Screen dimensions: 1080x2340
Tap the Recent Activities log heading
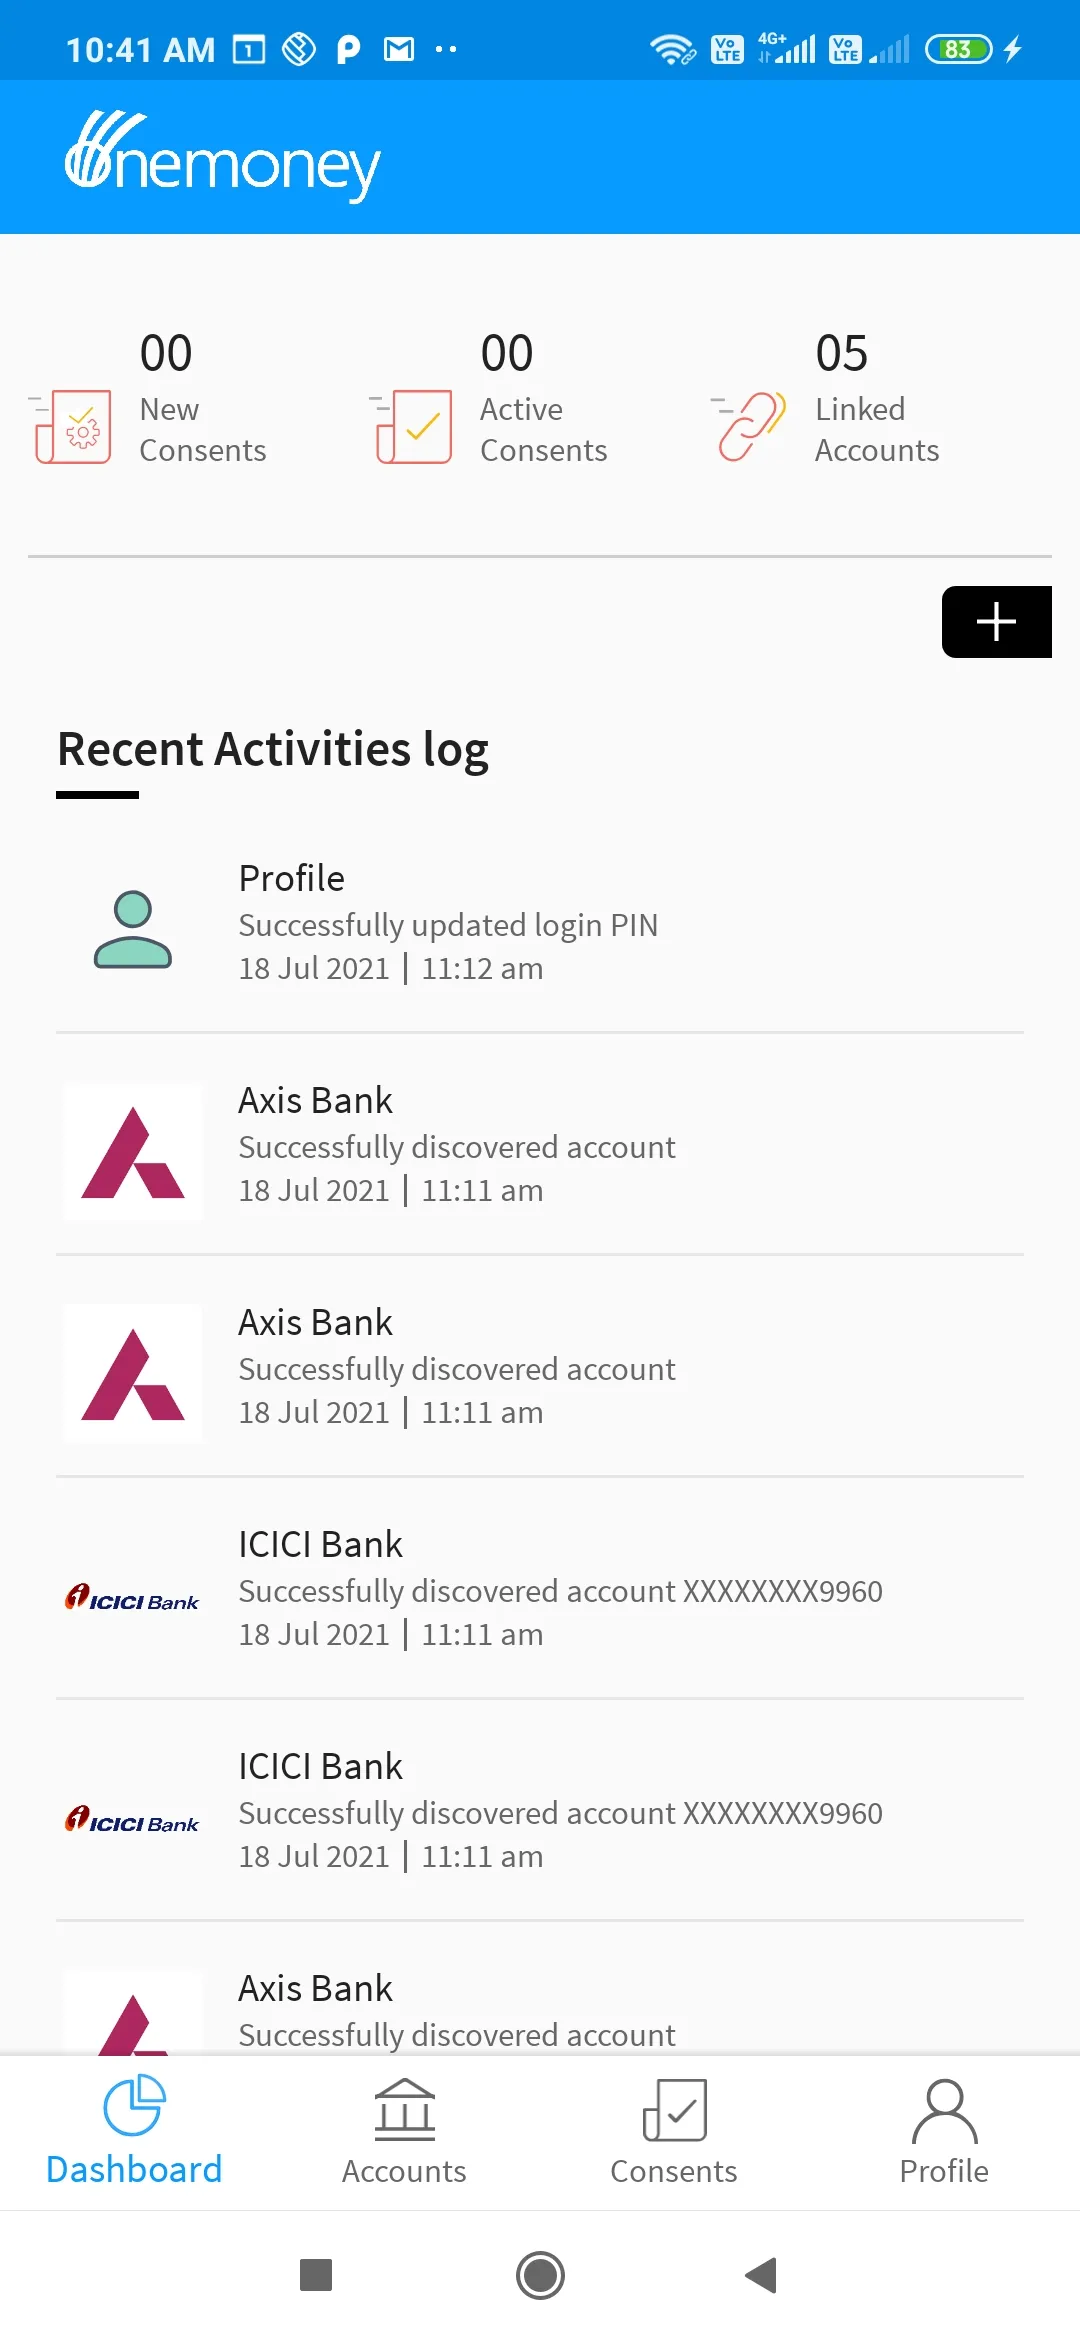click(273, 750)
